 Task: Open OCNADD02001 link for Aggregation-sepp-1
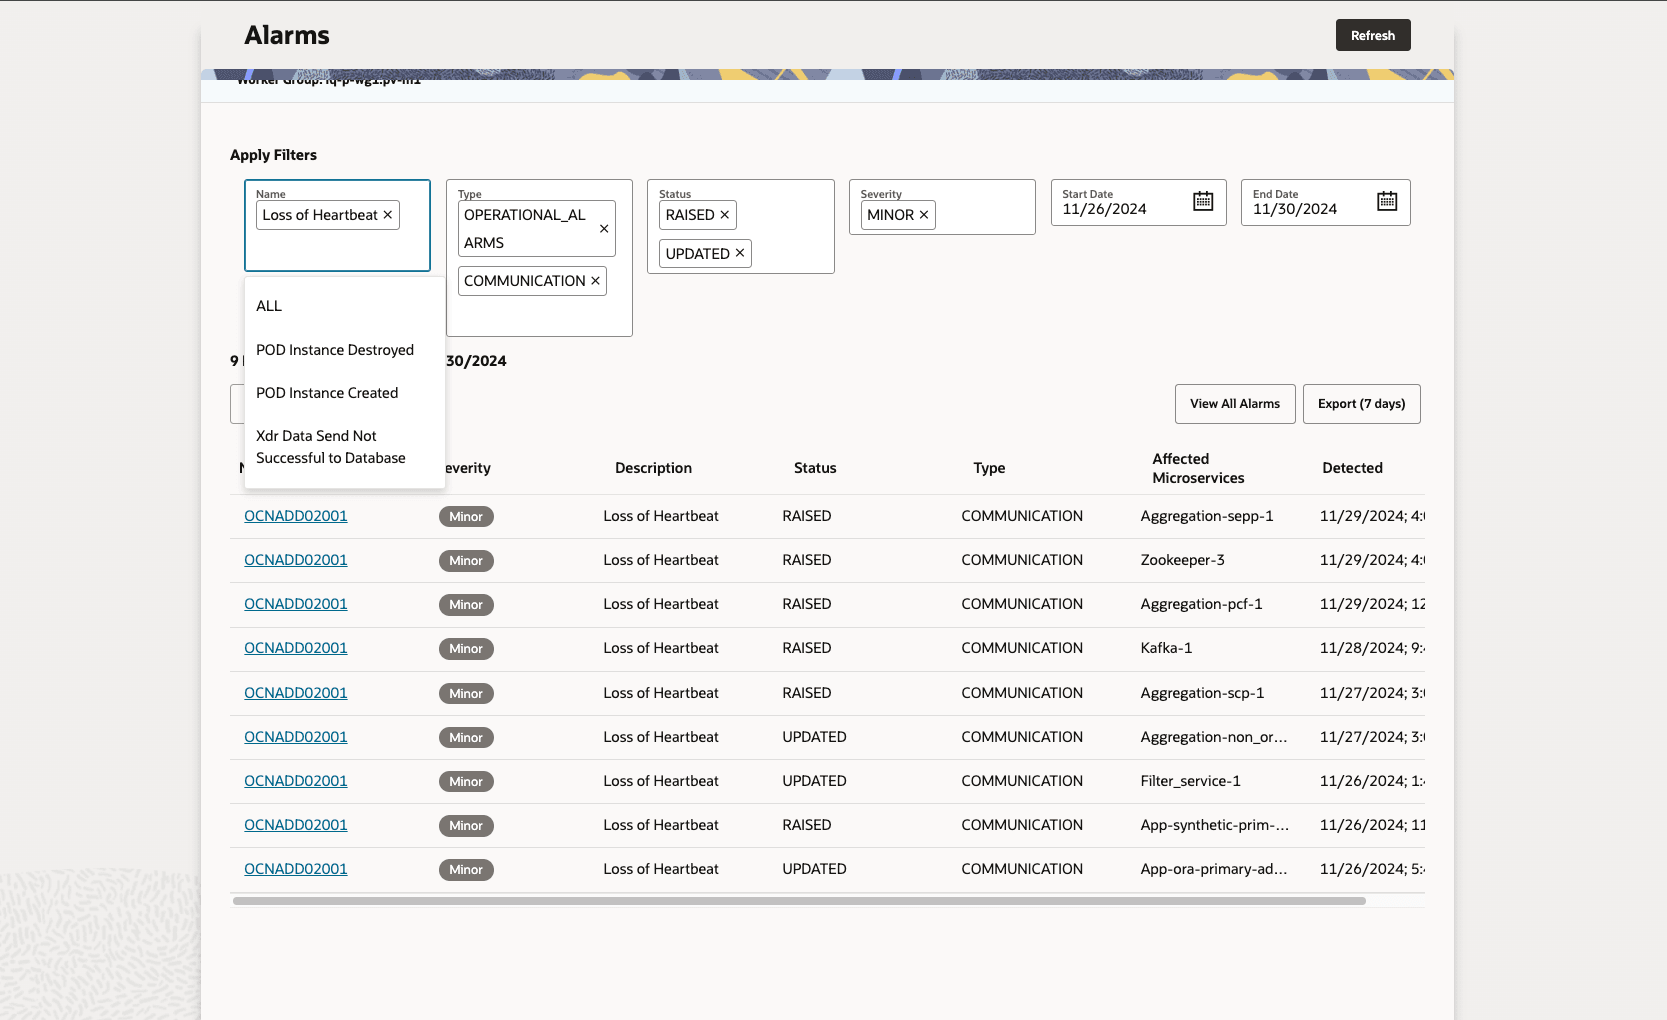[296, 516]
